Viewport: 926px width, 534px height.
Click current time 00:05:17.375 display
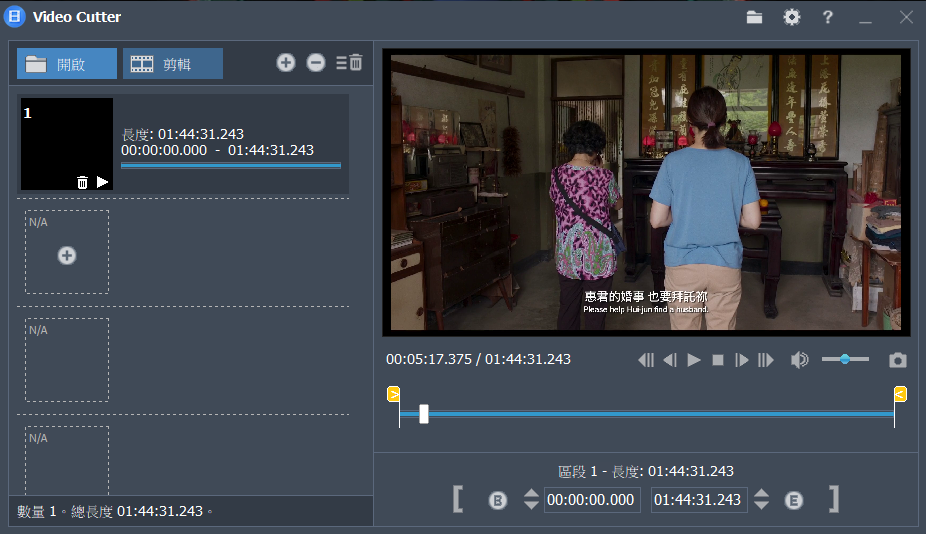[429, 359]
